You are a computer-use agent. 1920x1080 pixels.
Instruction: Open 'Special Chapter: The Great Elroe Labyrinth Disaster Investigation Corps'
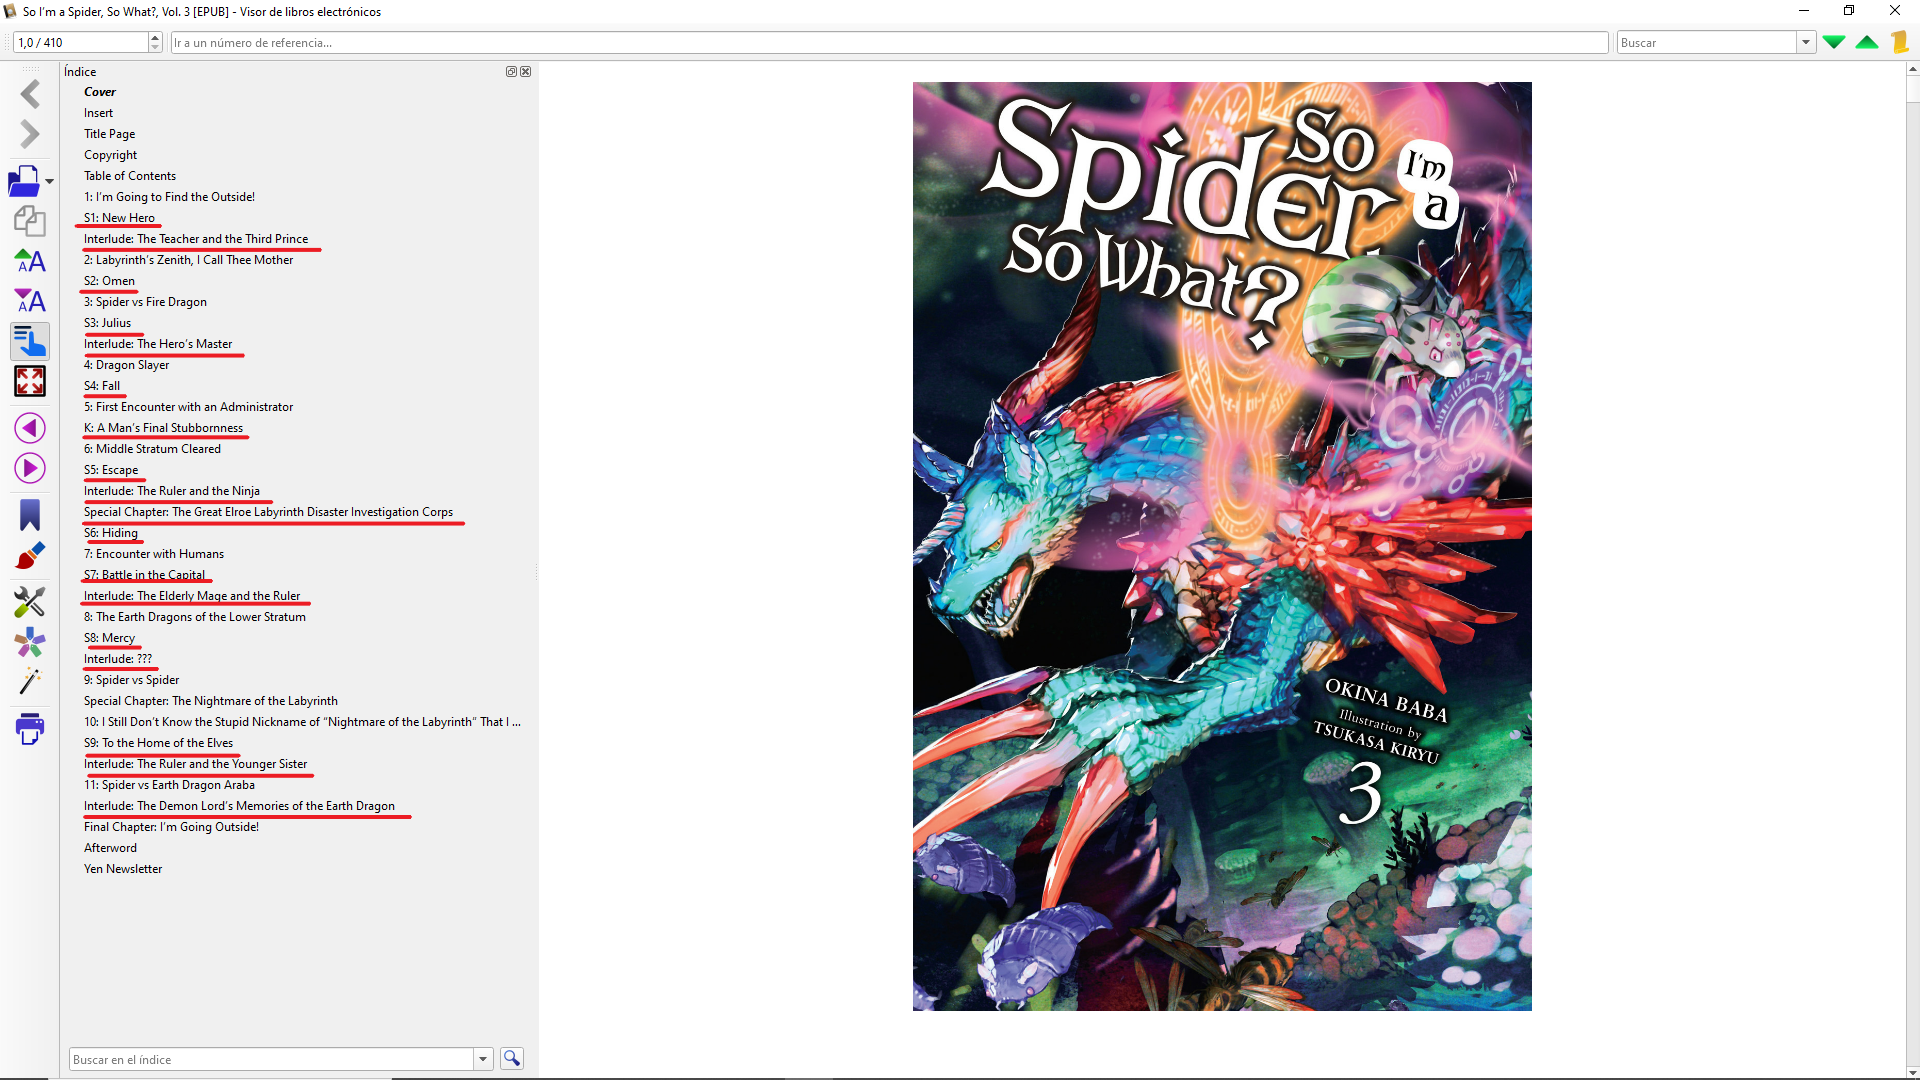pyautogui.click(x=268, y=512)
